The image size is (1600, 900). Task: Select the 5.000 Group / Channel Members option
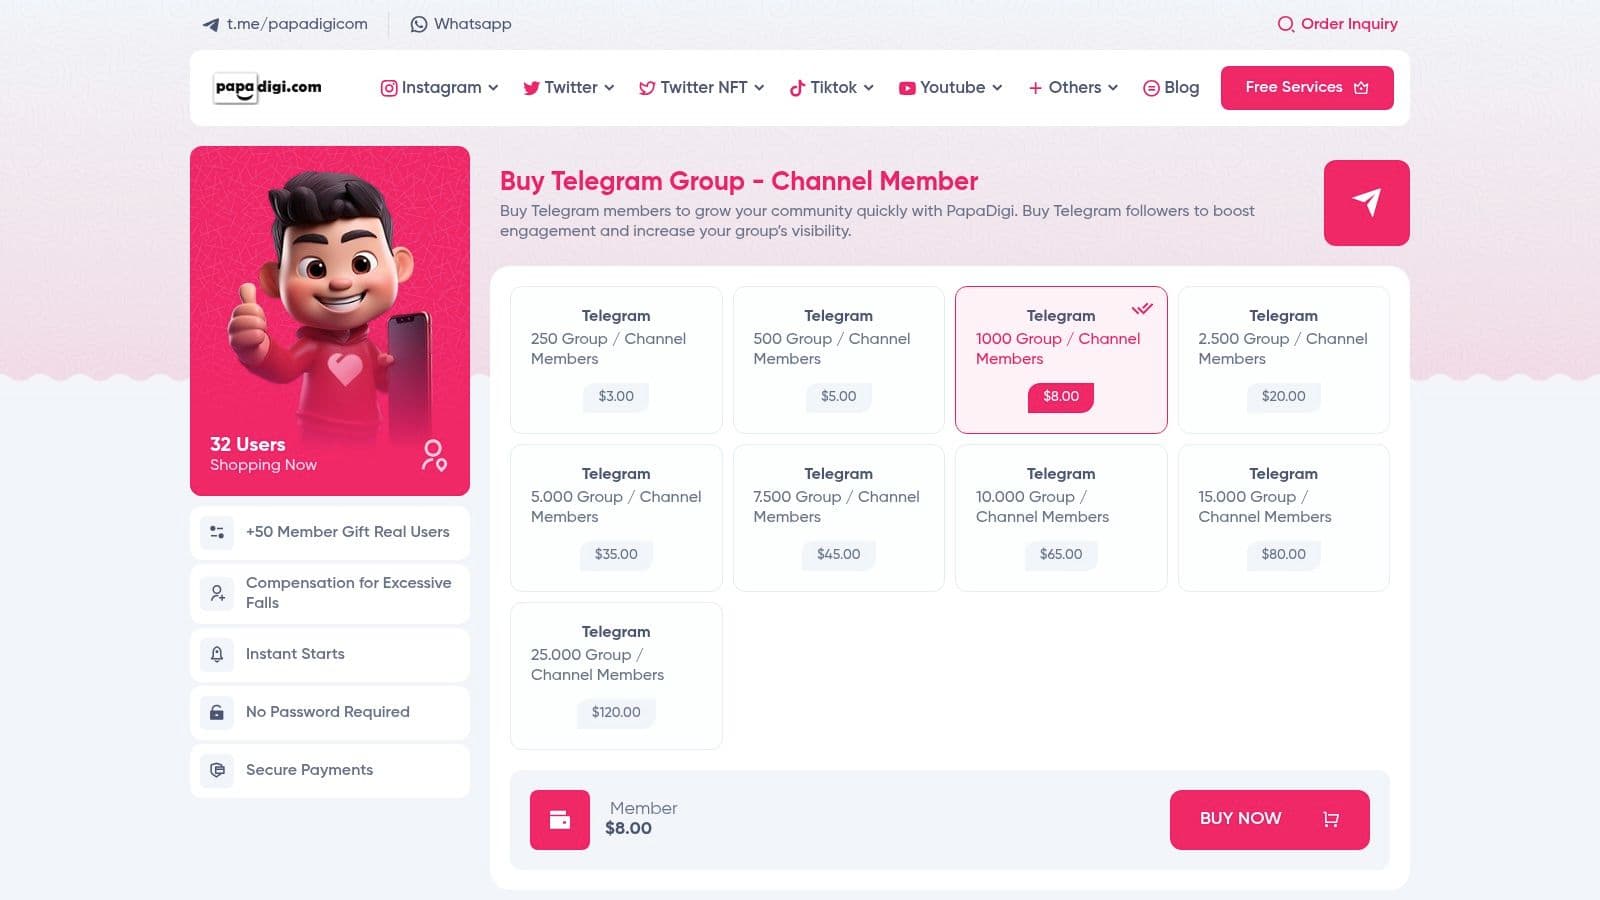click(x=616, y=518)
